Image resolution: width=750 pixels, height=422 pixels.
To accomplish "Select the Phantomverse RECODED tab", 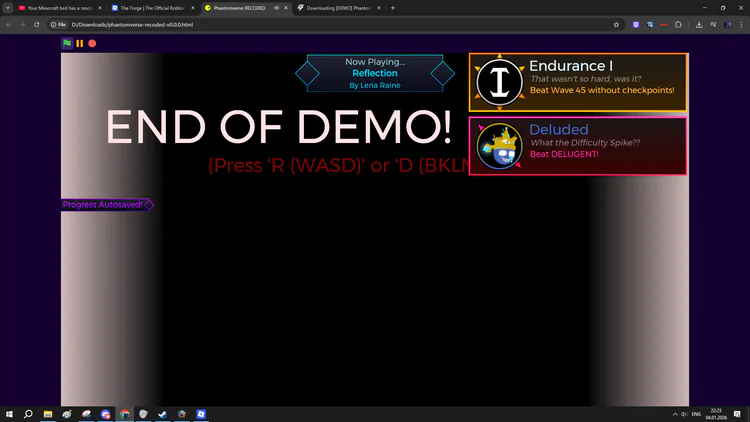I will tap(239, 8).
